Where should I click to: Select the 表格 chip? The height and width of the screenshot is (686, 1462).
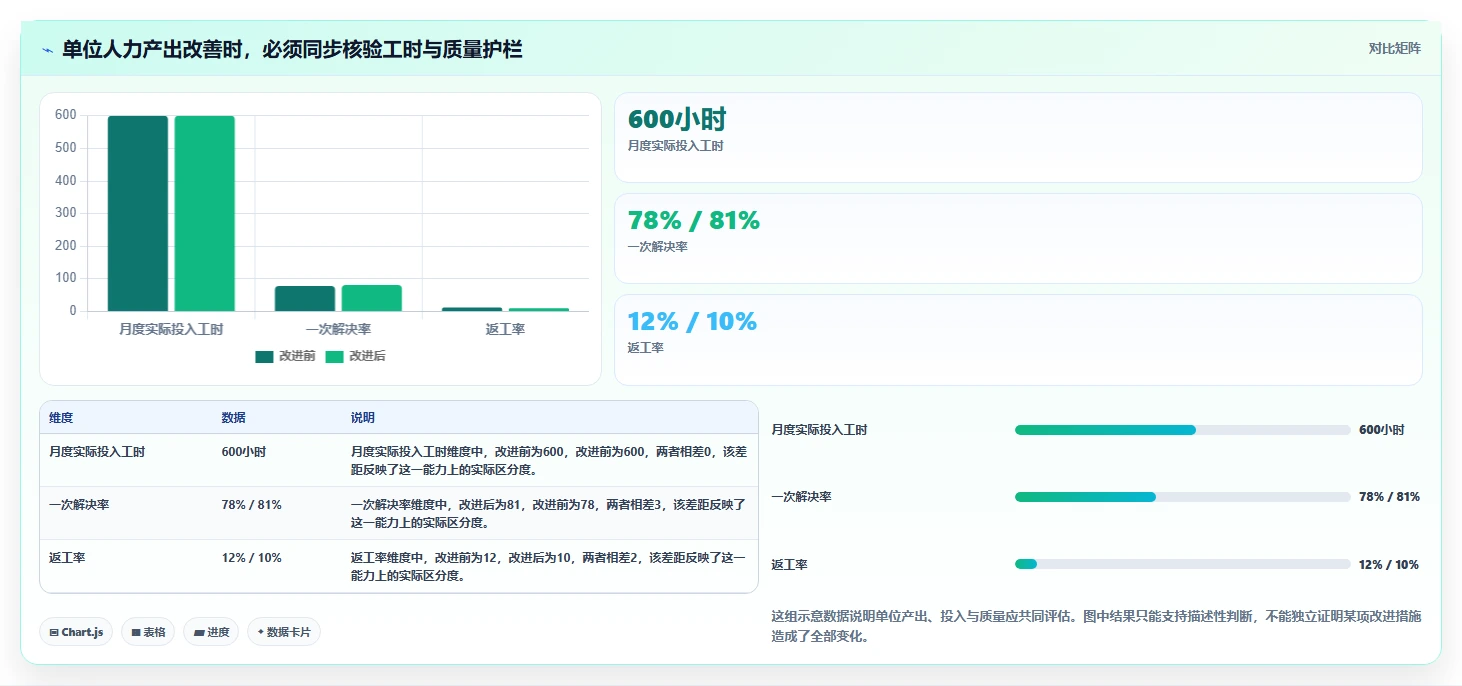tap(148, 632)
